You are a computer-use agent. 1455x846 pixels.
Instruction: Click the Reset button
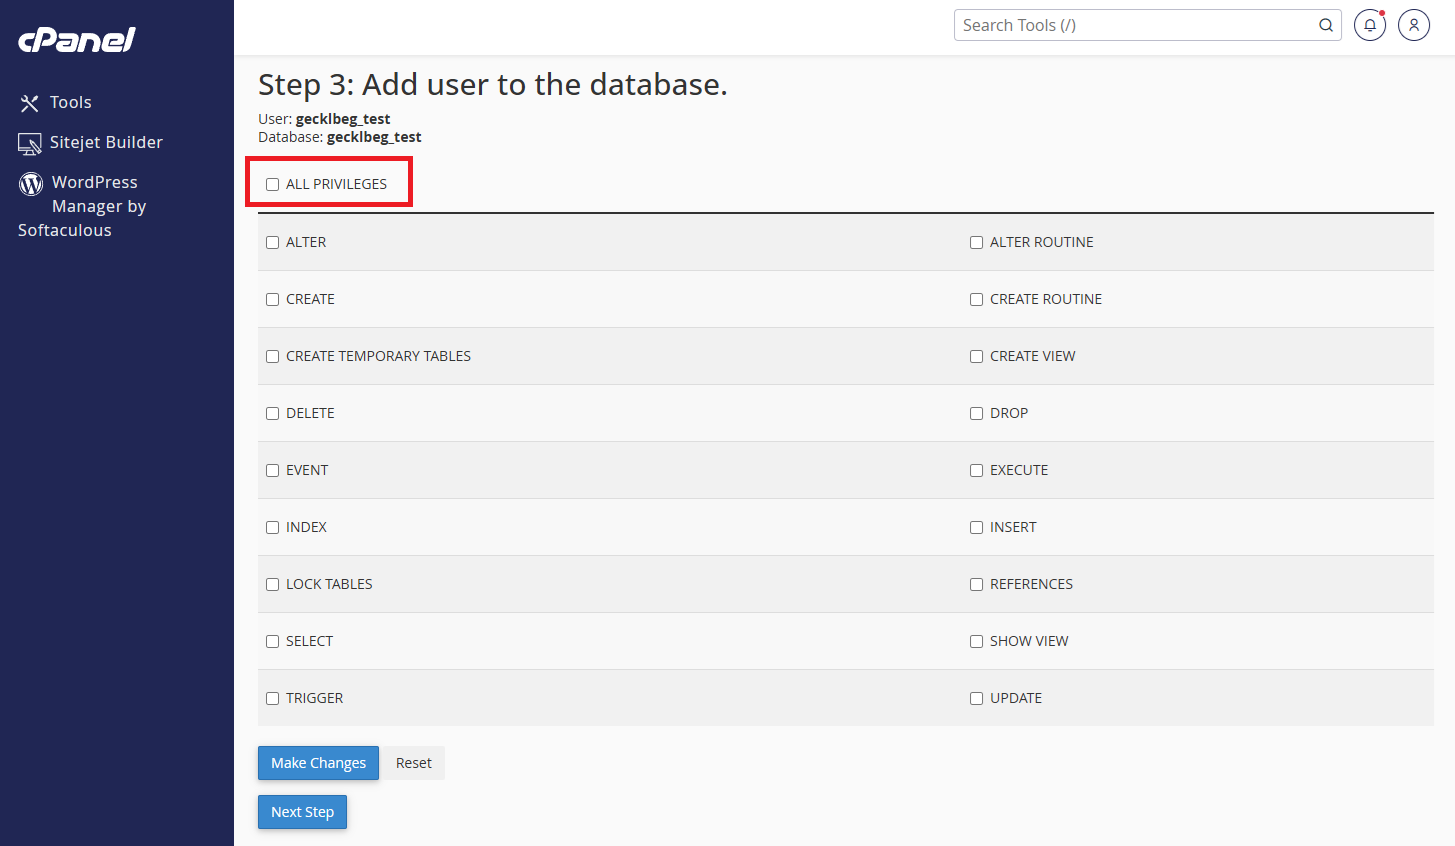414,763
